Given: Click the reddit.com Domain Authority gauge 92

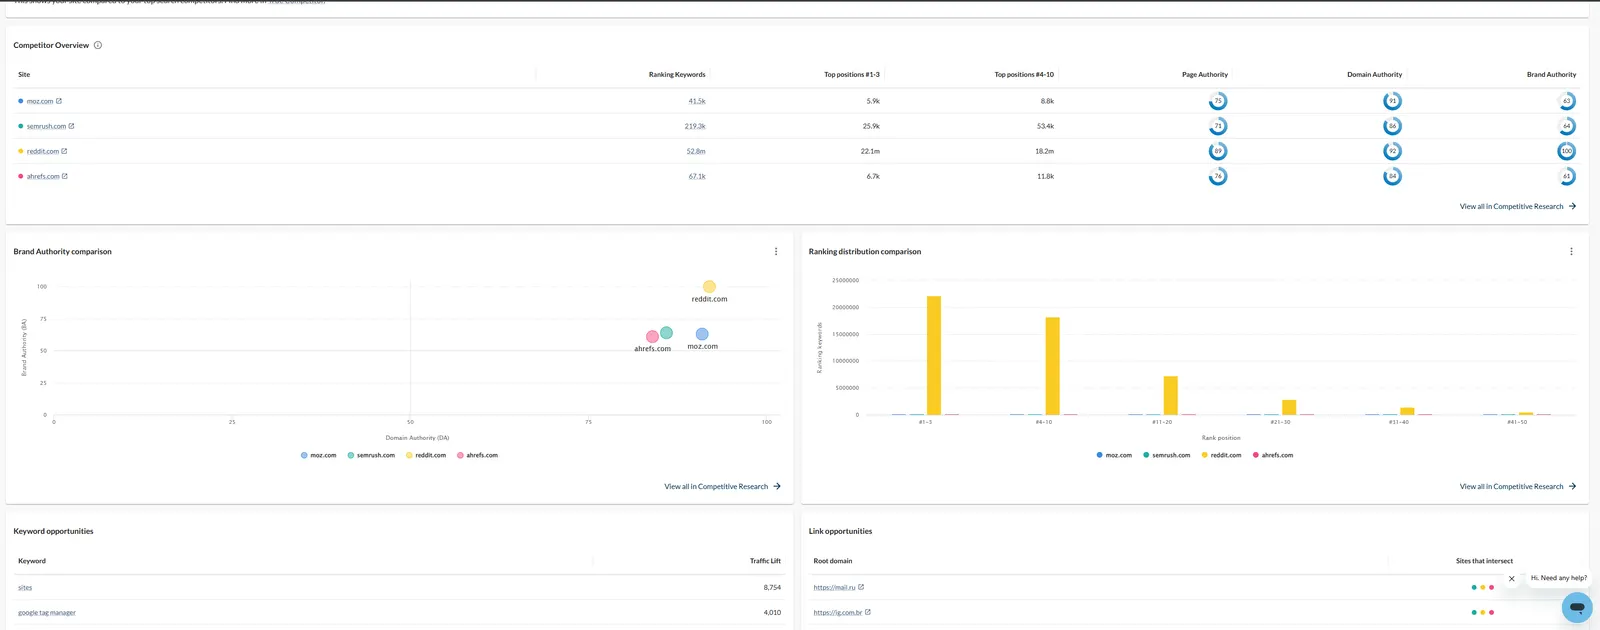Looking at the screenshot, I should point(1392,151).
